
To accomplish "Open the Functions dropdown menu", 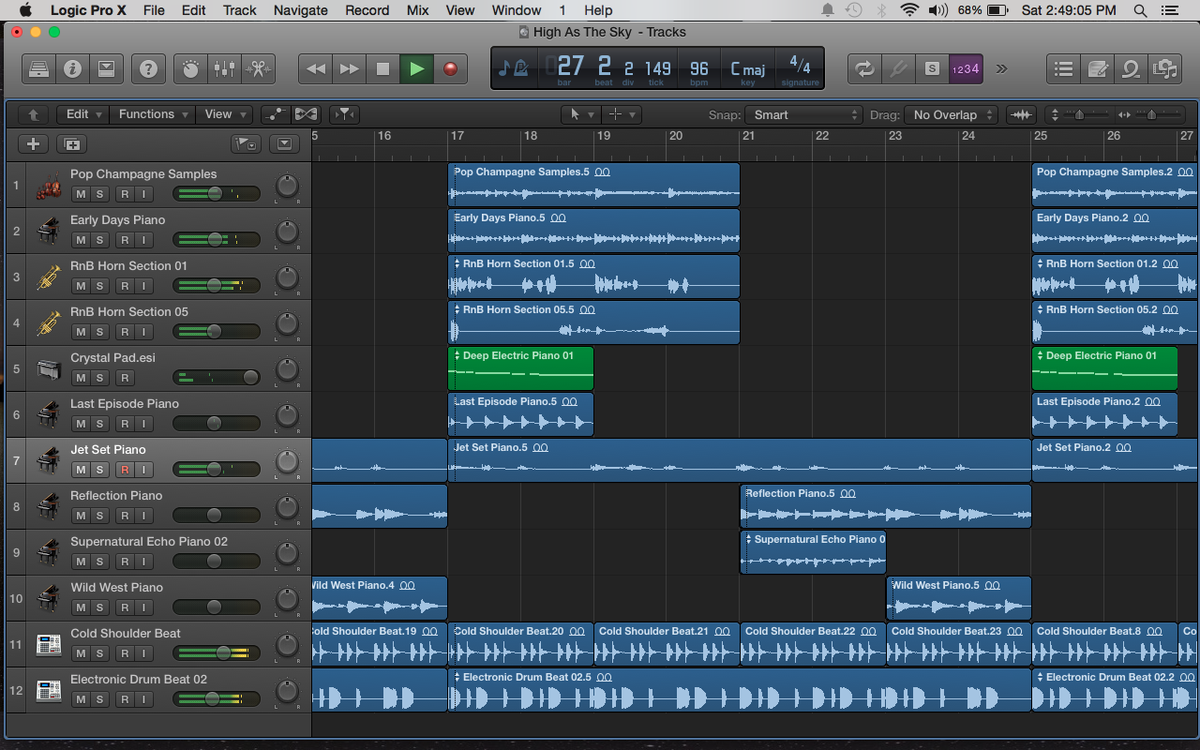I will pyautogui.click(x=152, y=114).
